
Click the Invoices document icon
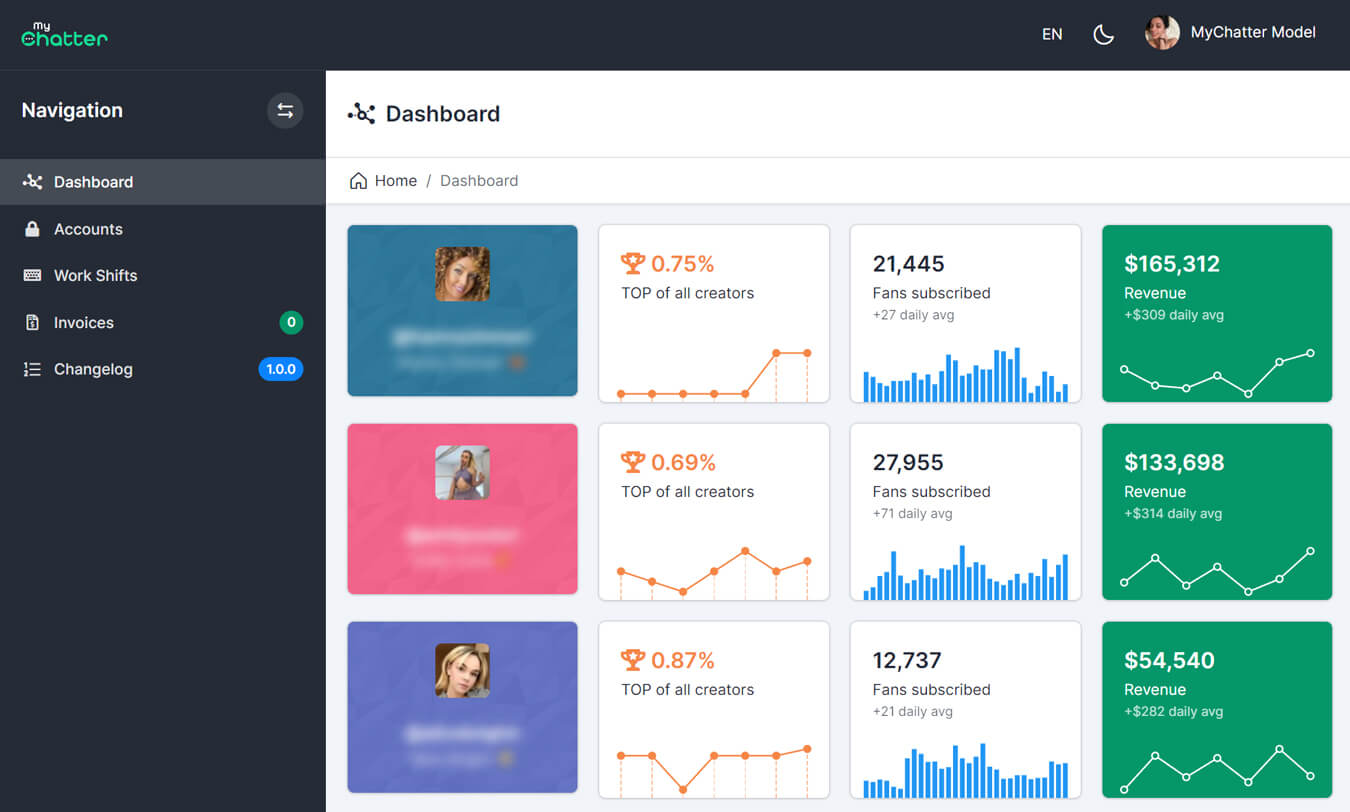coord(32,323)
